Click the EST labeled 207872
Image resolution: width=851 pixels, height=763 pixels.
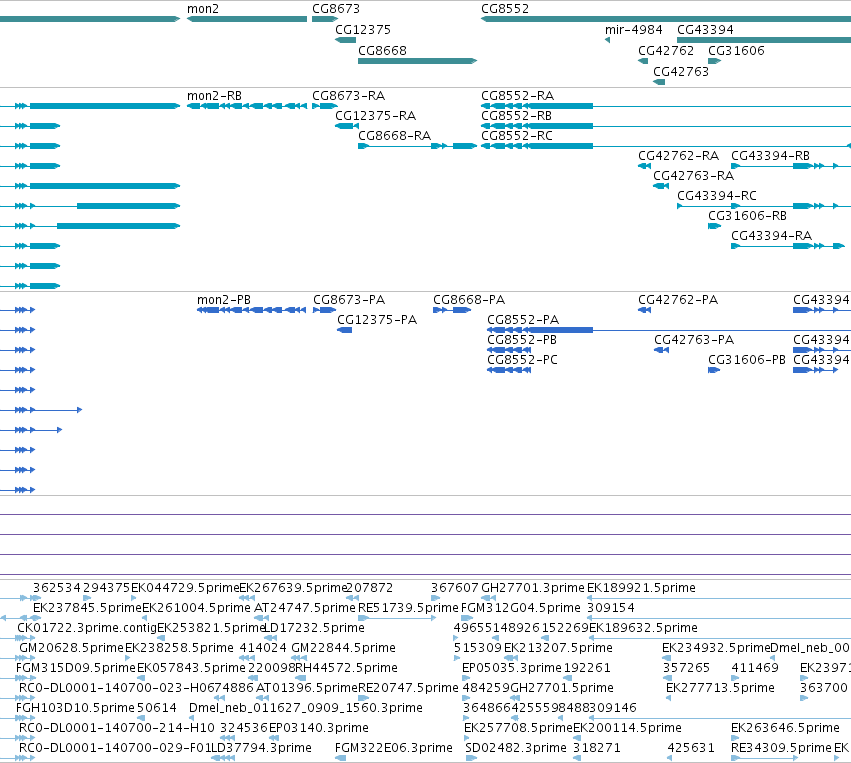point(370,588)
